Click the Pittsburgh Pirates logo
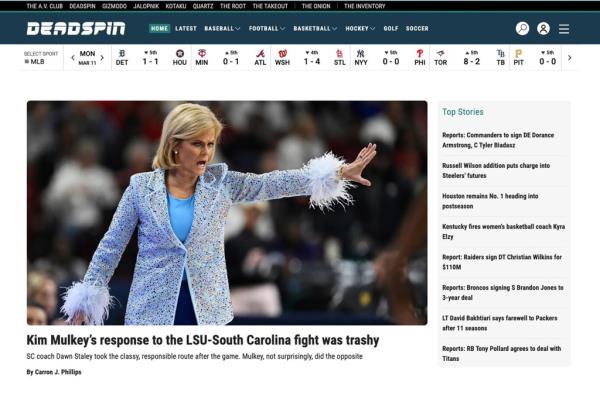Screen dimensions: 600x399 point(518,54)
